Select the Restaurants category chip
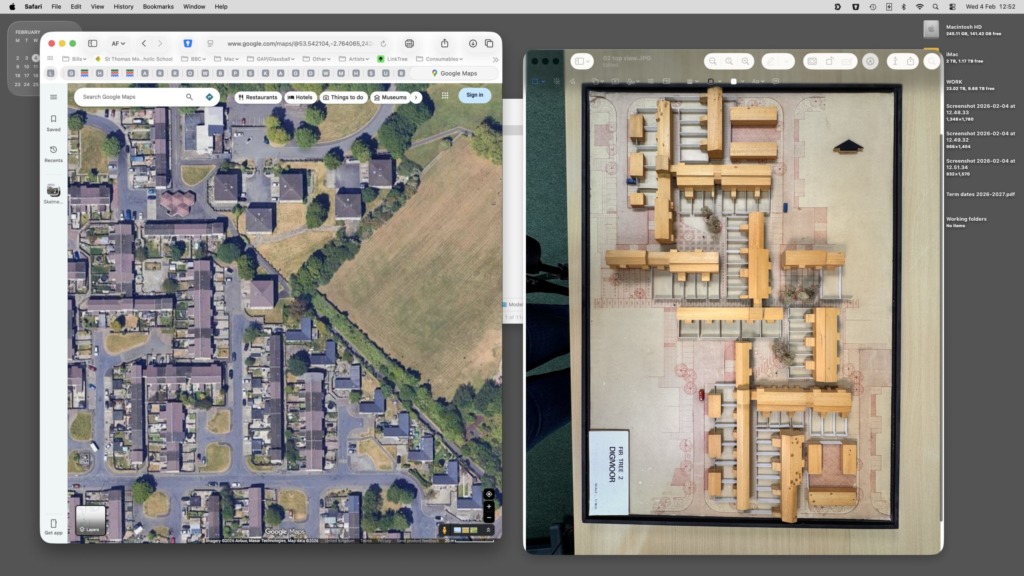The height and width of the screenshot is (576, 1024). pyautogui.click(x=257, y=97)
